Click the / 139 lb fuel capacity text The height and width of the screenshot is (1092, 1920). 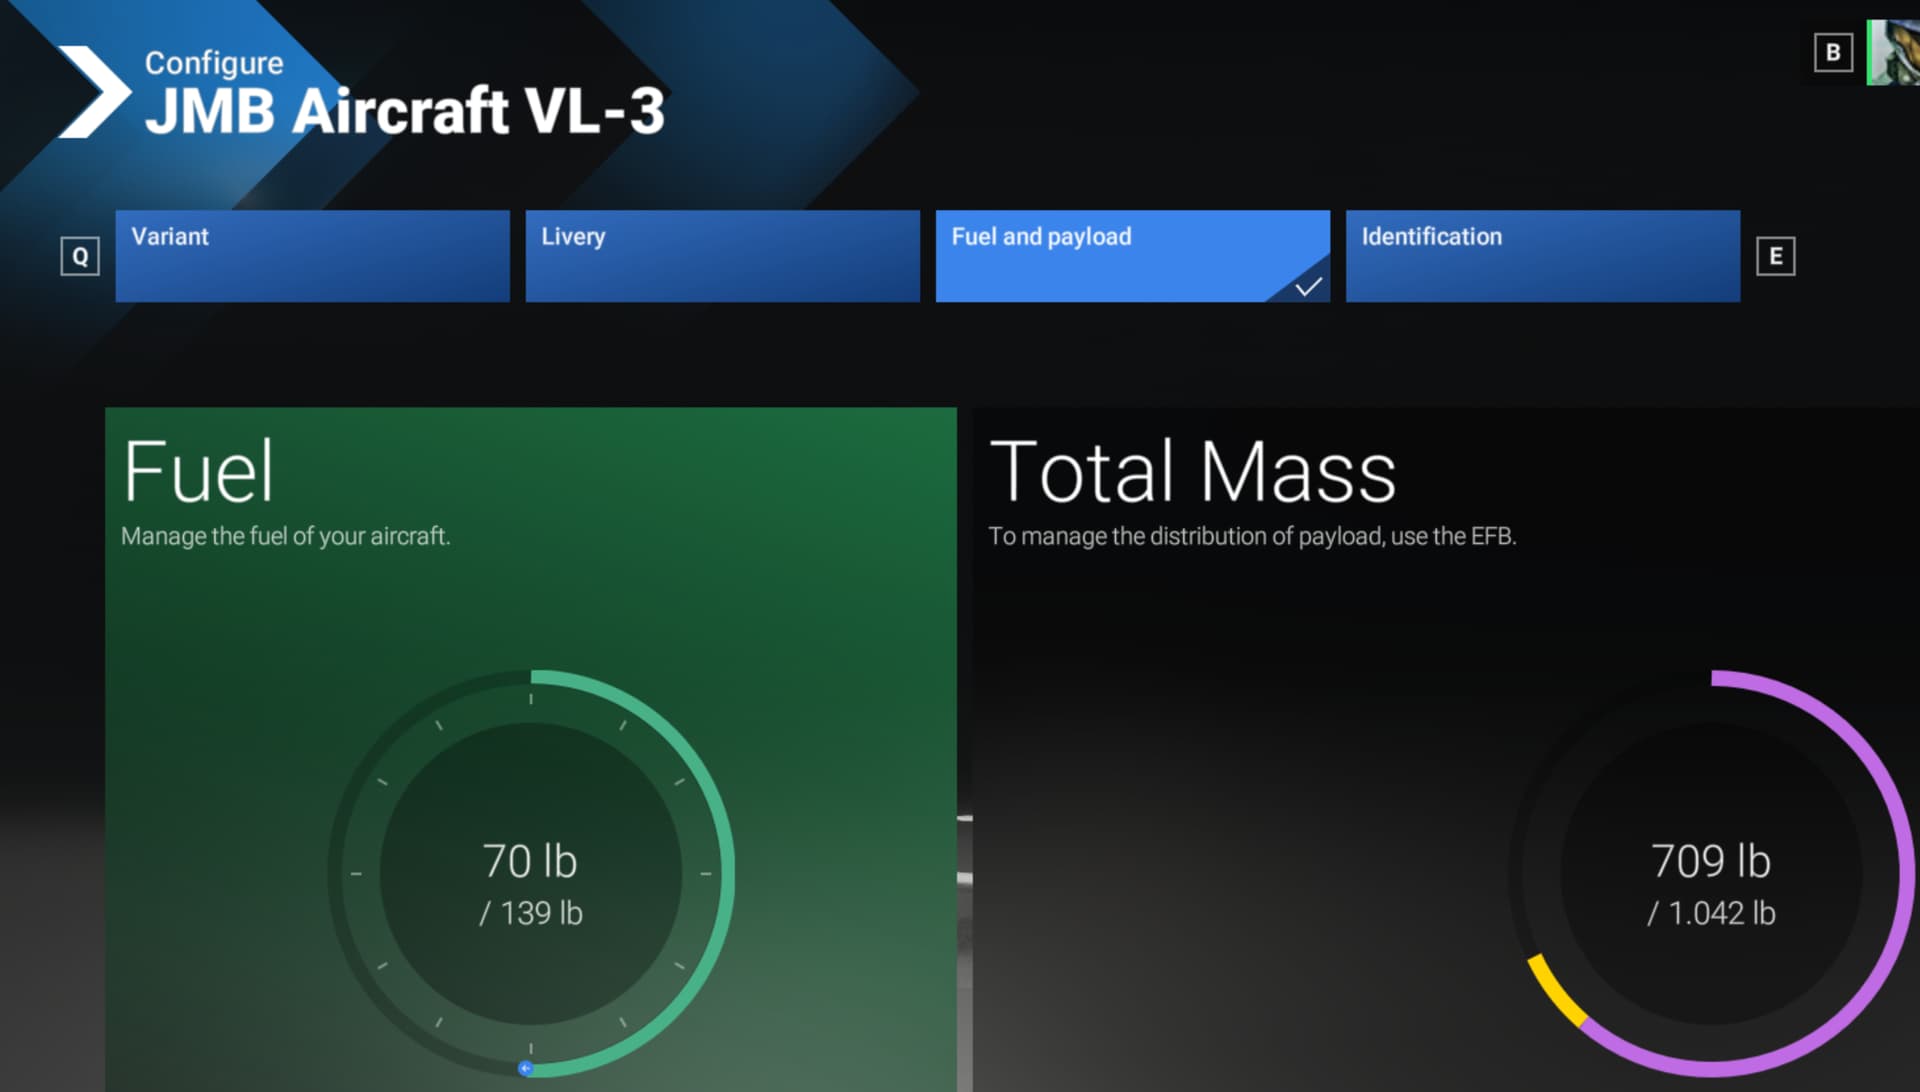point(531,913)
